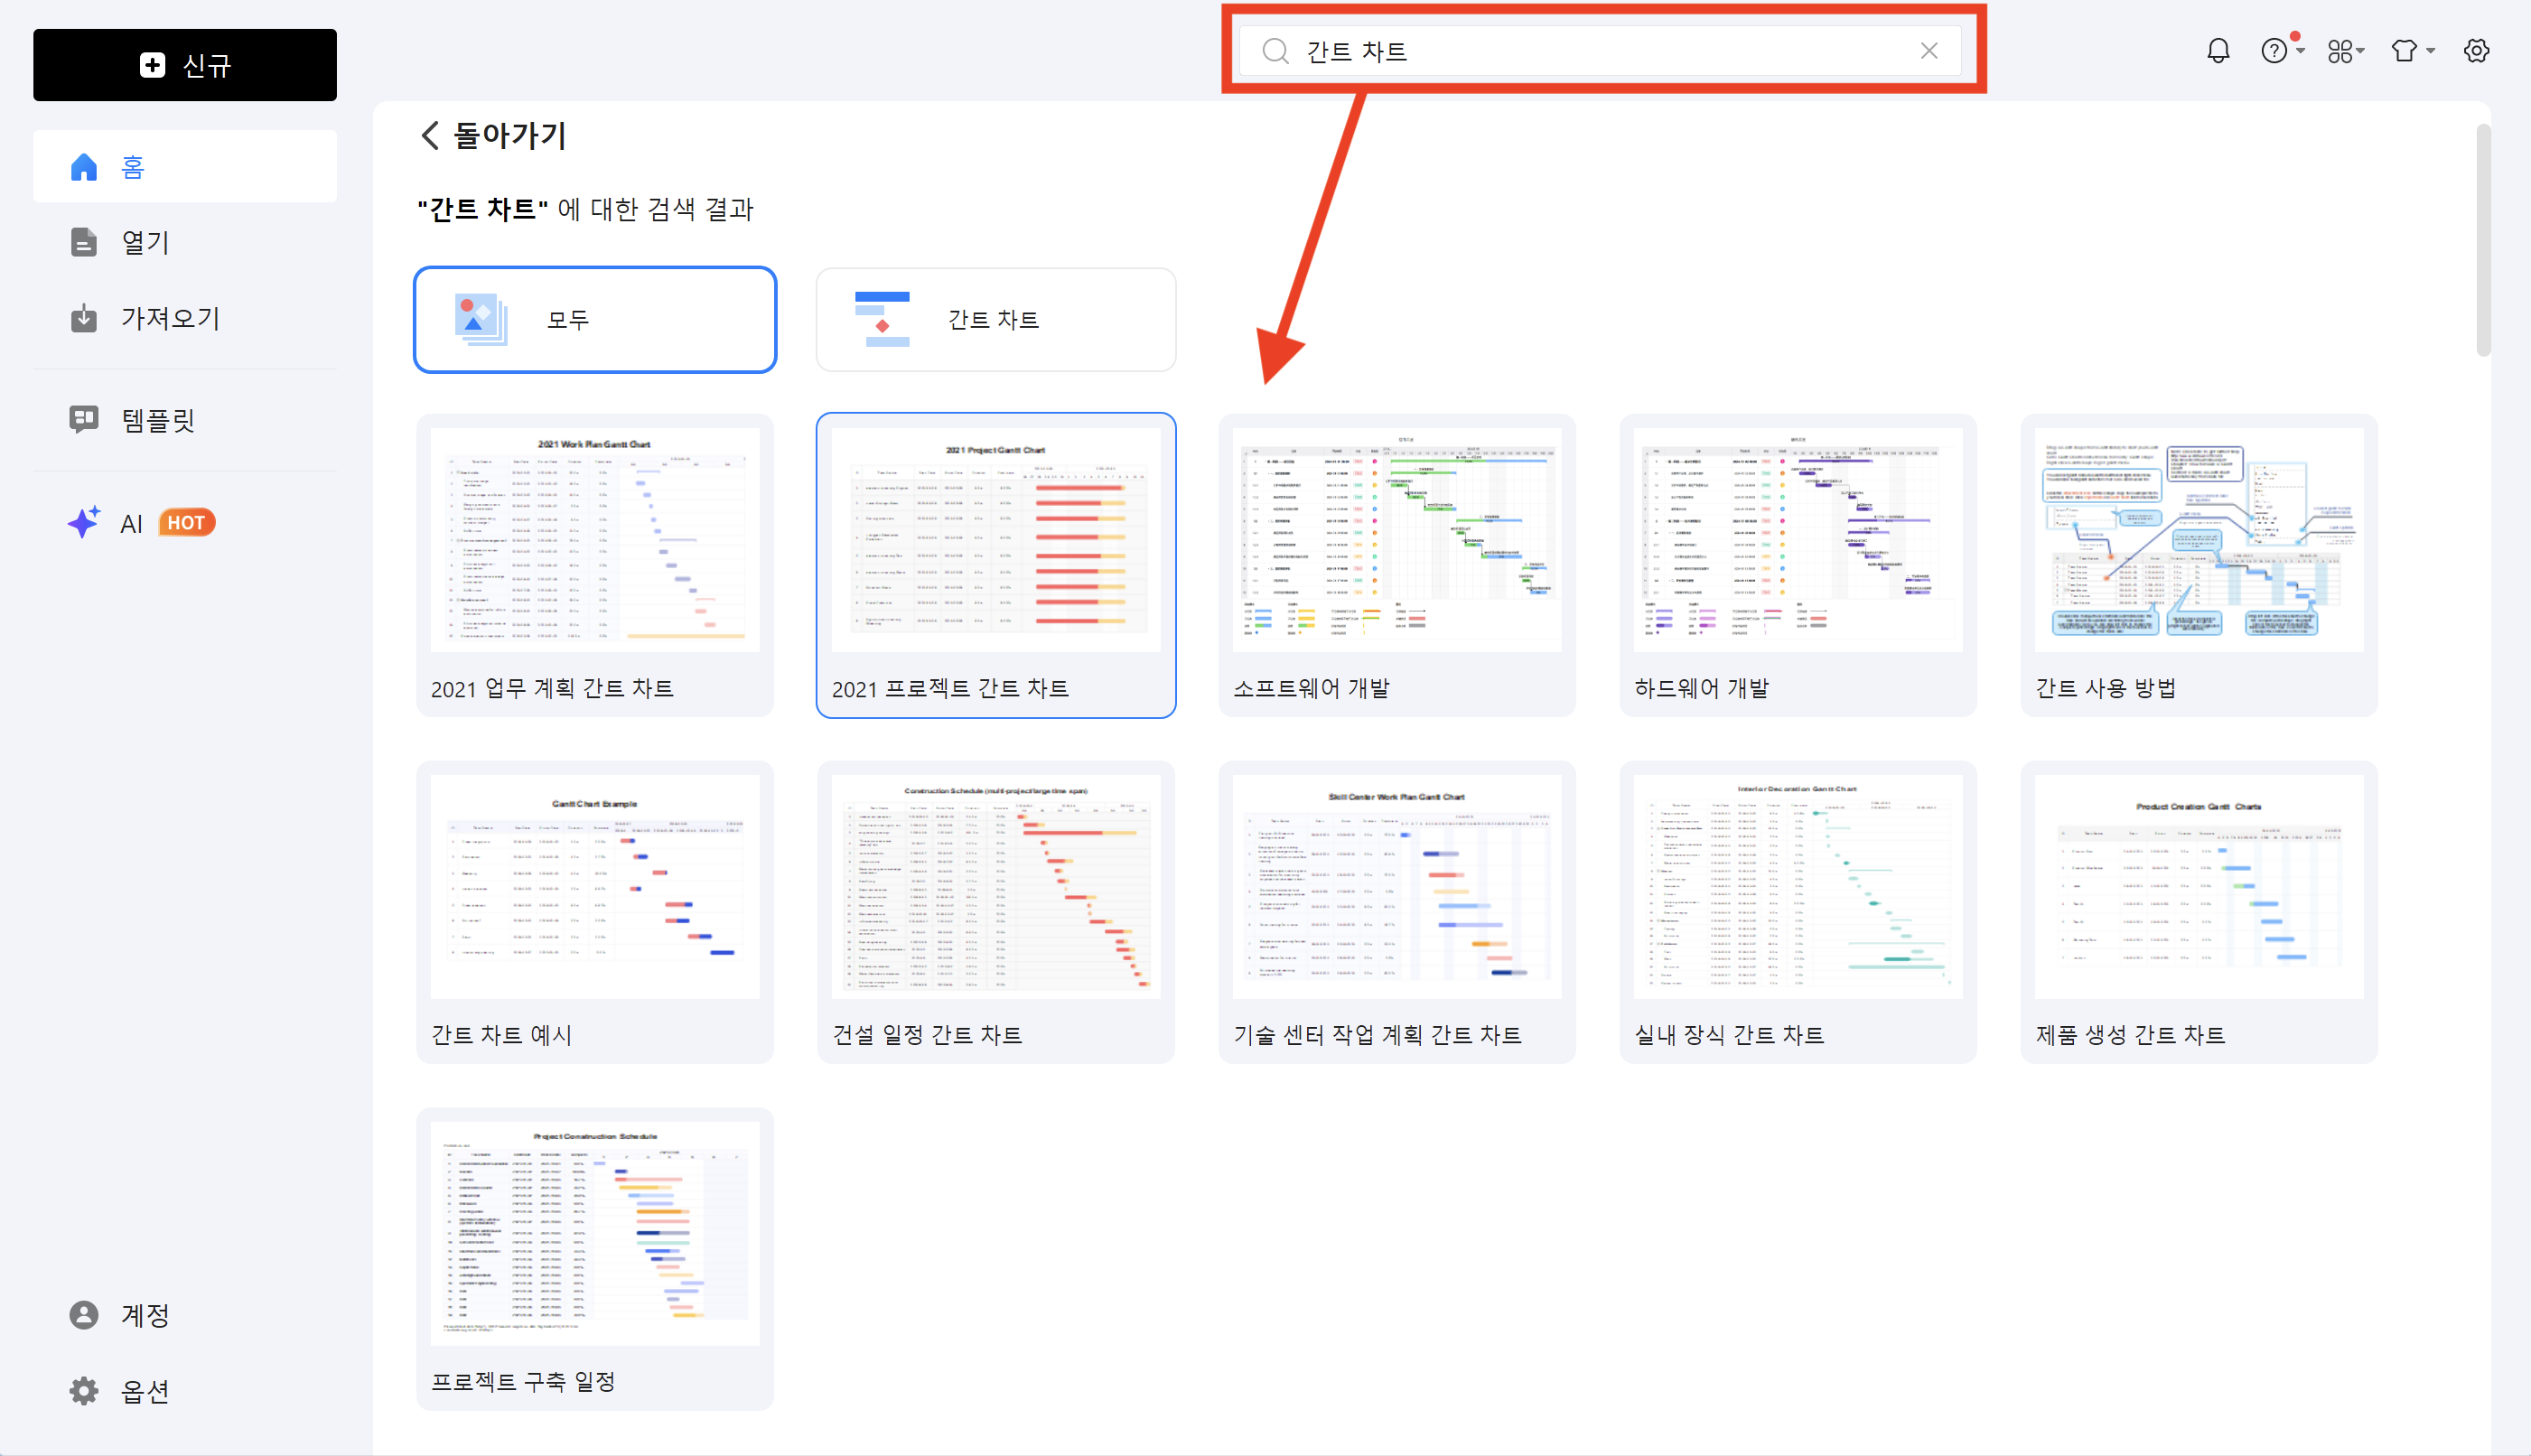Open 계정 account page
Viewport: 2531px width, 1456px height.
click(x=144, y=1314)
